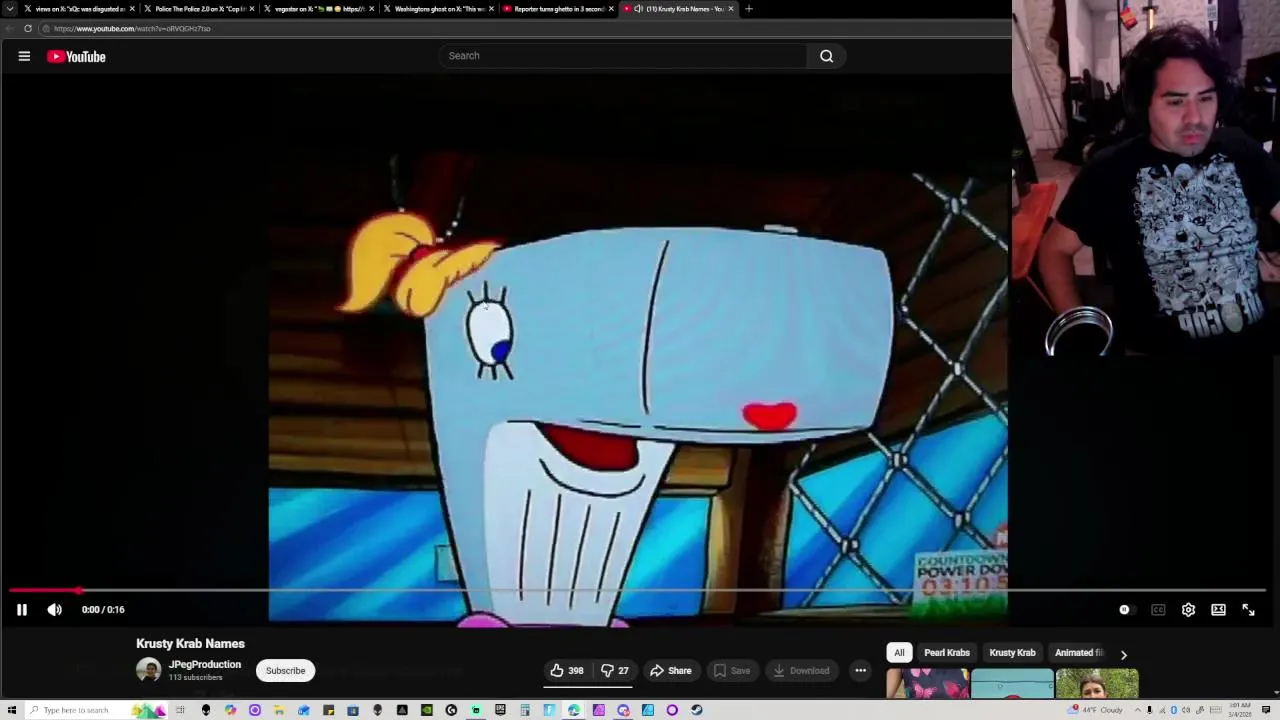Screen dimensions: 1280x720
Task: Open the Sticky Notes taskbar icon
Action: [x=329, y=710]
